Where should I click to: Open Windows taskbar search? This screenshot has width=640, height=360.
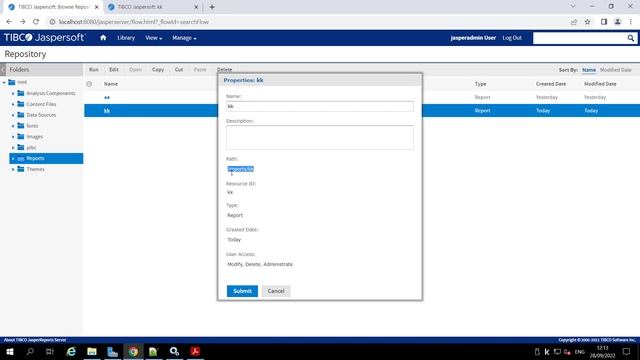(x=30, y=351)
